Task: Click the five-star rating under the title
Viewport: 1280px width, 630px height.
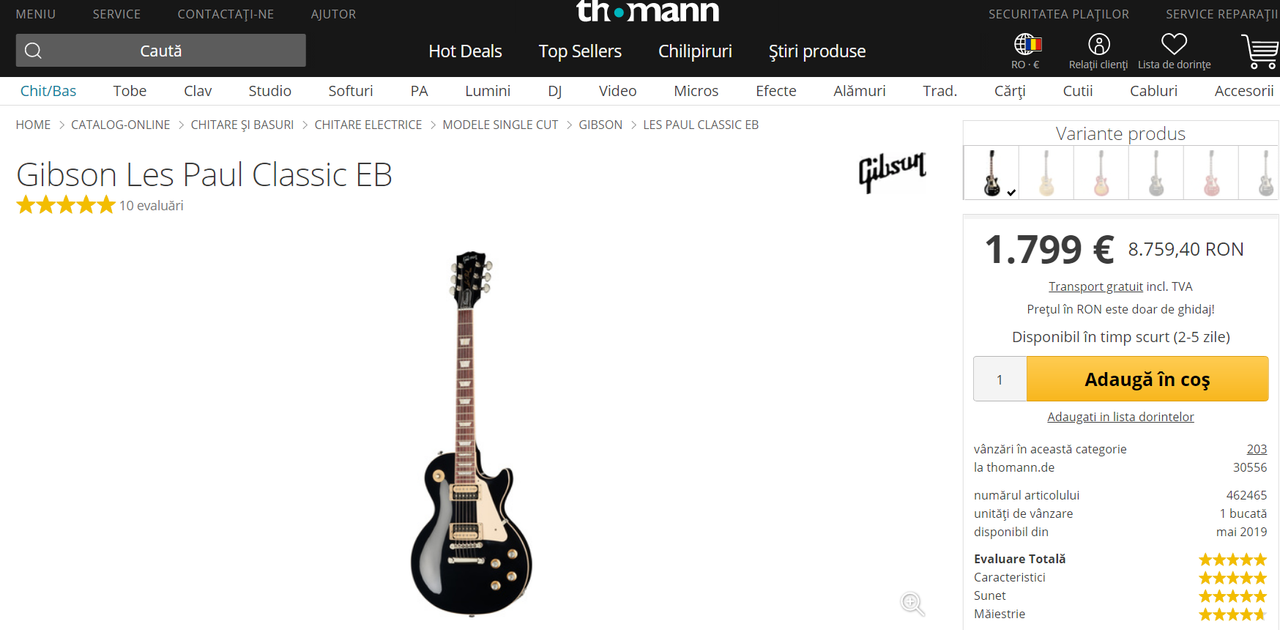Action: click(x=66, y=205)
